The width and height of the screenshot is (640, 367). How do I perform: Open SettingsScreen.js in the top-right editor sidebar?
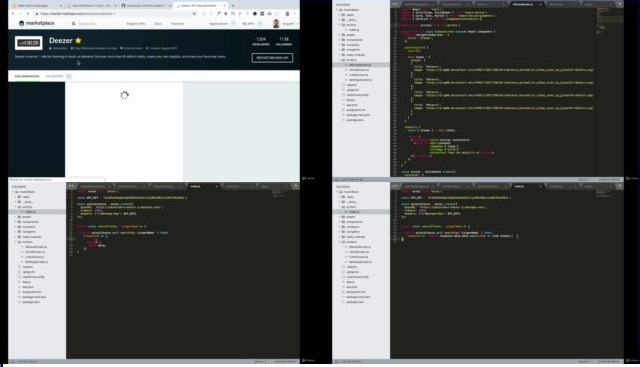(x=360, y=80)
